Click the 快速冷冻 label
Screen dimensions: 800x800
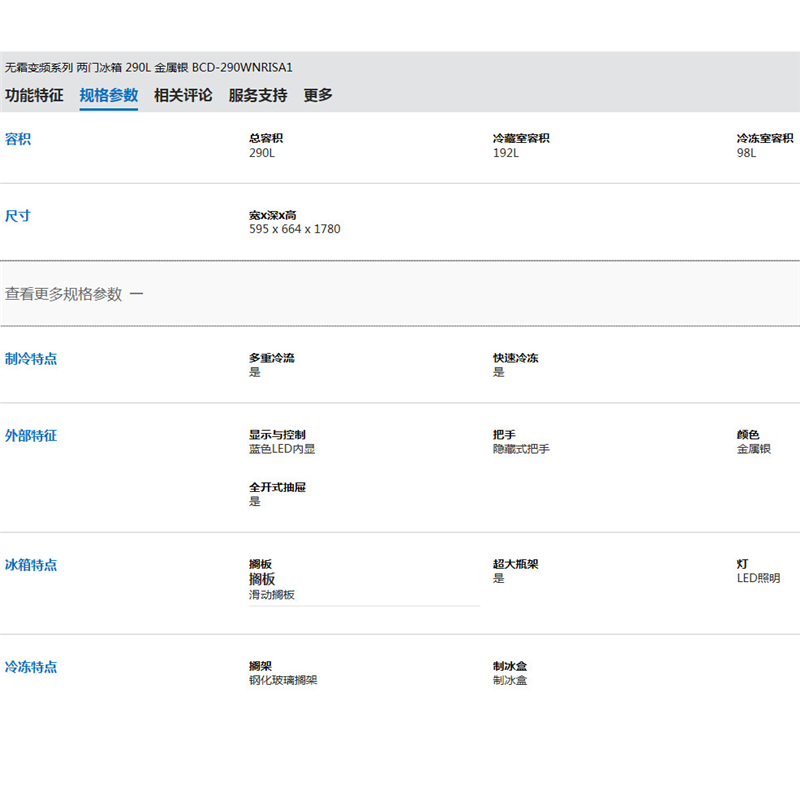[x=515, y=358]
